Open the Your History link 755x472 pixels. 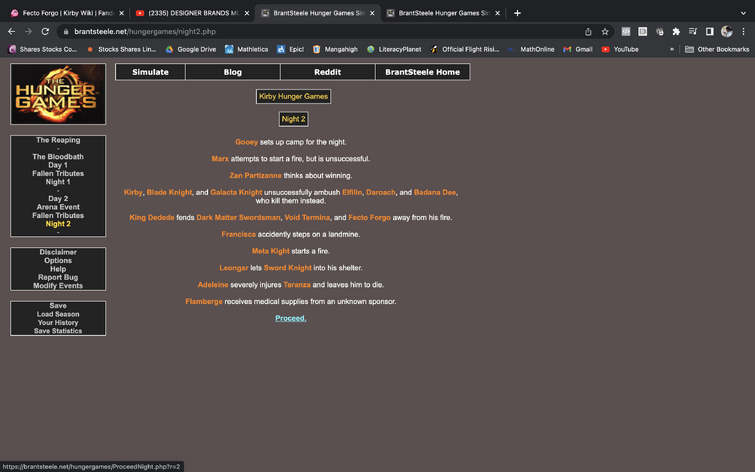pyautogui.click(x=58, y=323)
